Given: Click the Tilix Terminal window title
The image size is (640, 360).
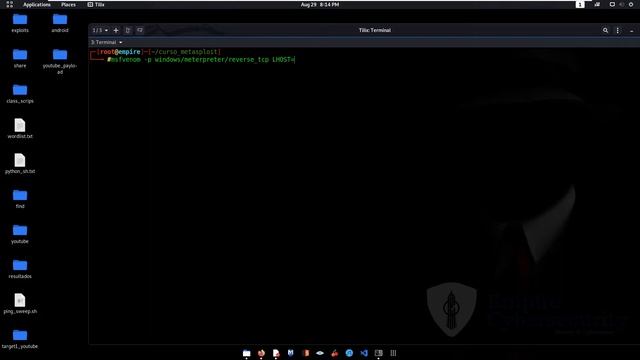Looking at the screenshot, I should [375, 30].
